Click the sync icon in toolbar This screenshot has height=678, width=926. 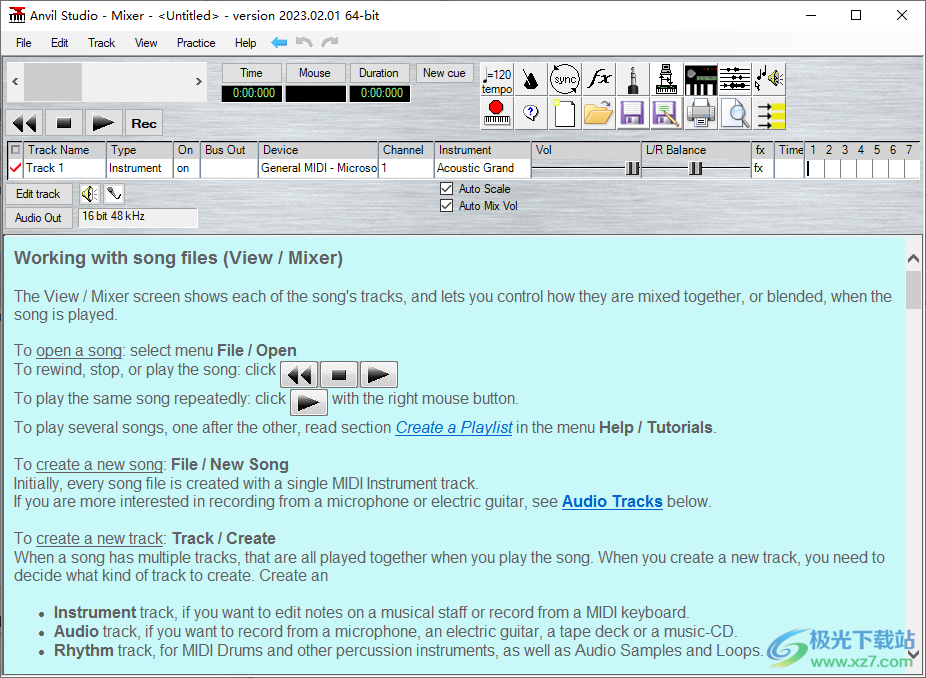click(x=565, y=80)
